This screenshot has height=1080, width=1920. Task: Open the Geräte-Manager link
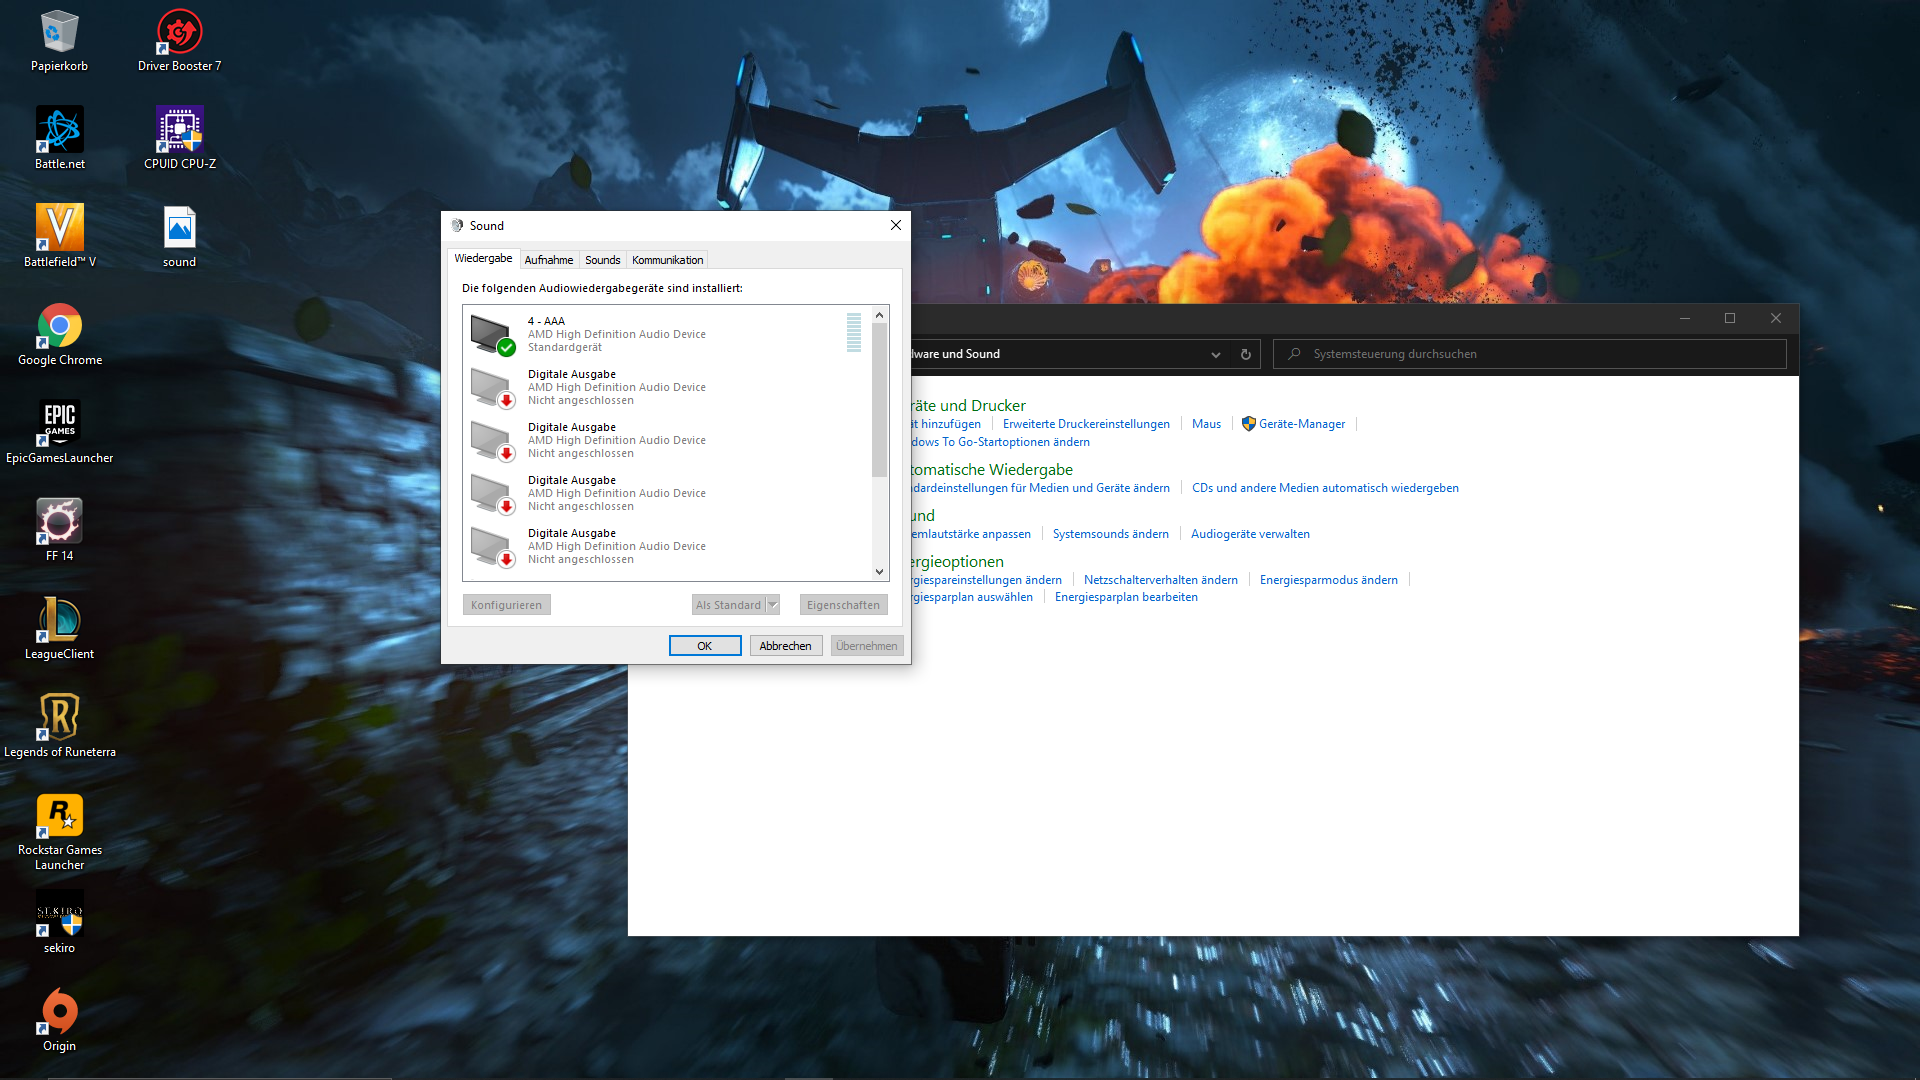(x=1301, y=424)
